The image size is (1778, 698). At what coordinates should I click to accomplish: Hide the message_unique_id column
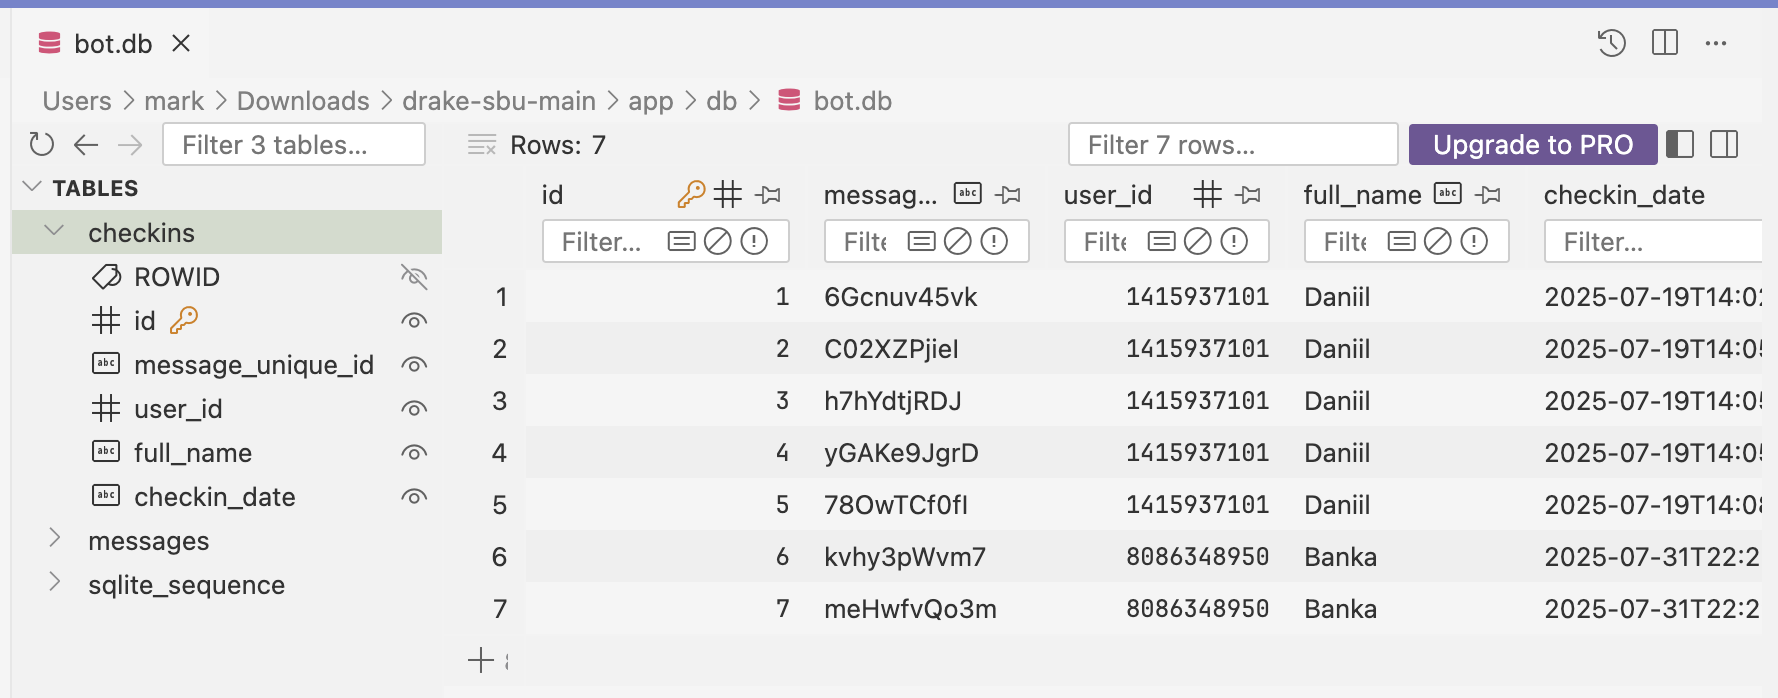(x=414, y=365)
